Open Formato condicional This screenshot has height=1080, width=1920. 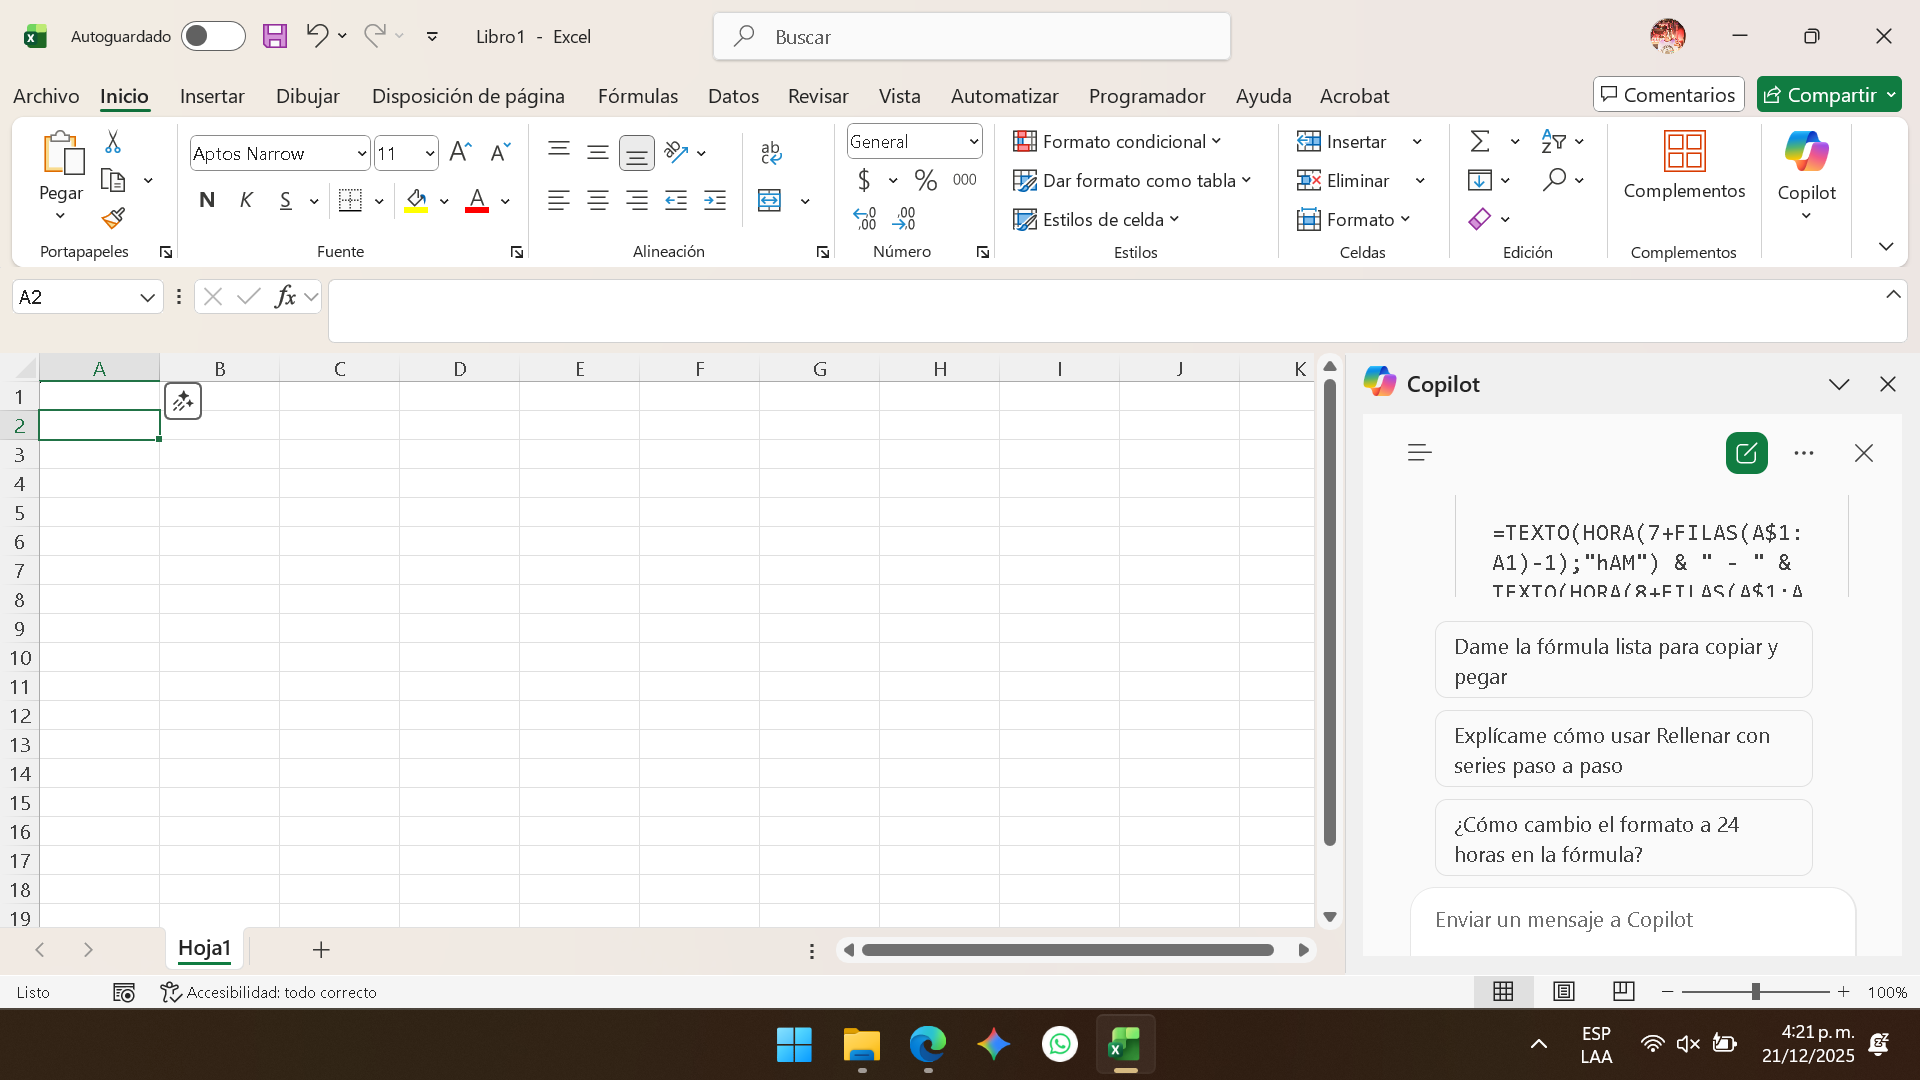coord(1116,141)
